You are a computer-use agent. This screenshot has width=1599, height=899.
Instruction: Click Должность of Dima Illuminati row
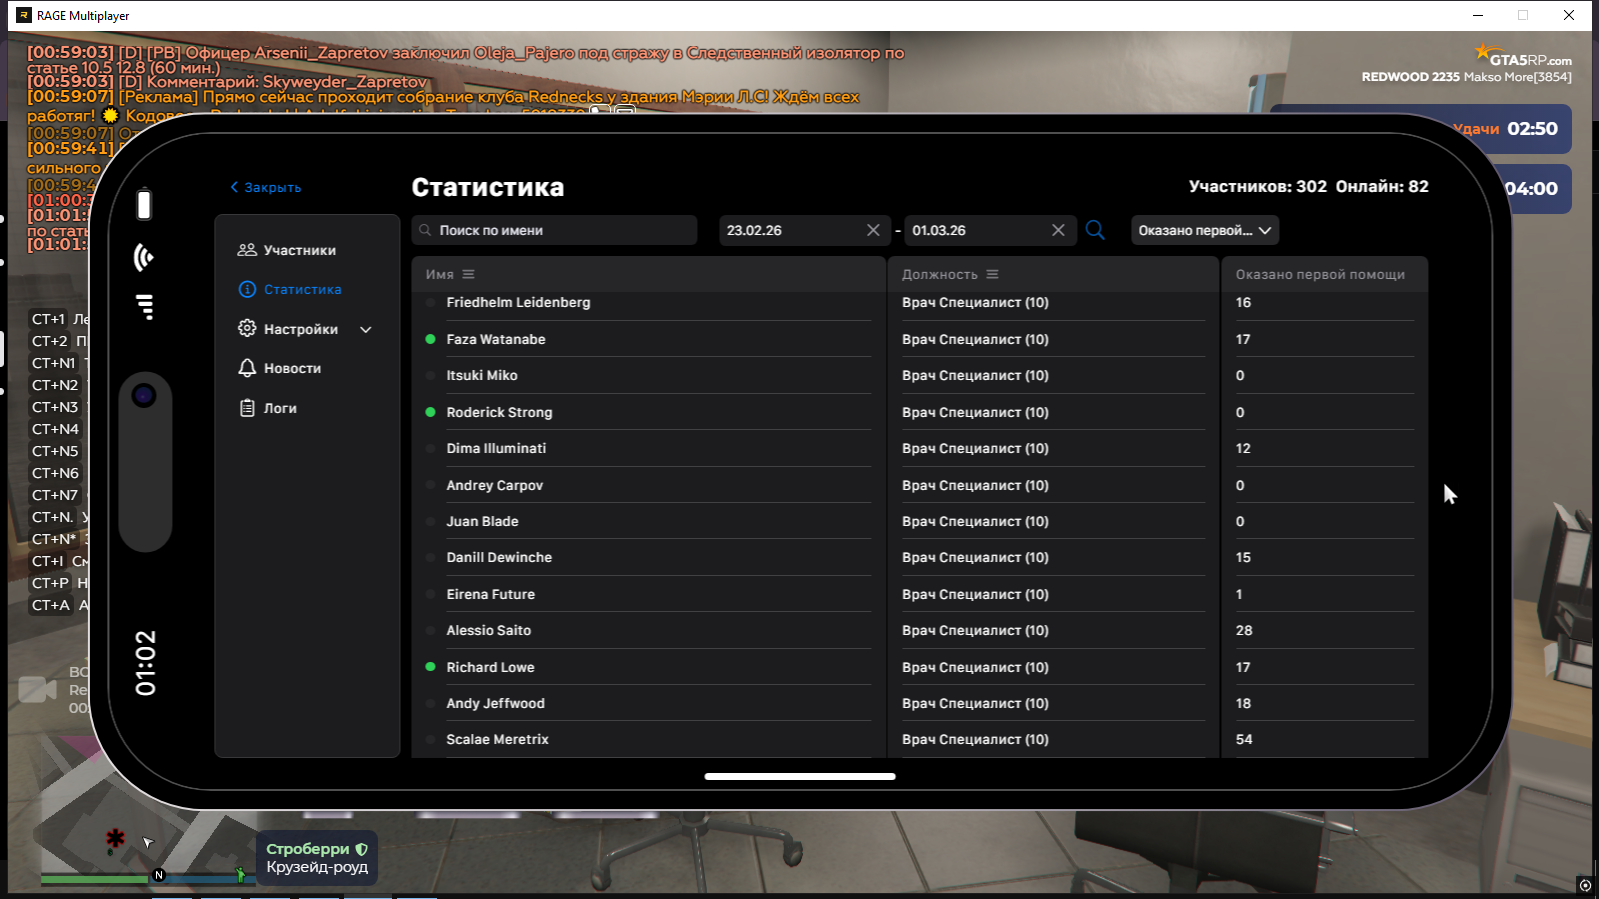click(x=975, y=448)
